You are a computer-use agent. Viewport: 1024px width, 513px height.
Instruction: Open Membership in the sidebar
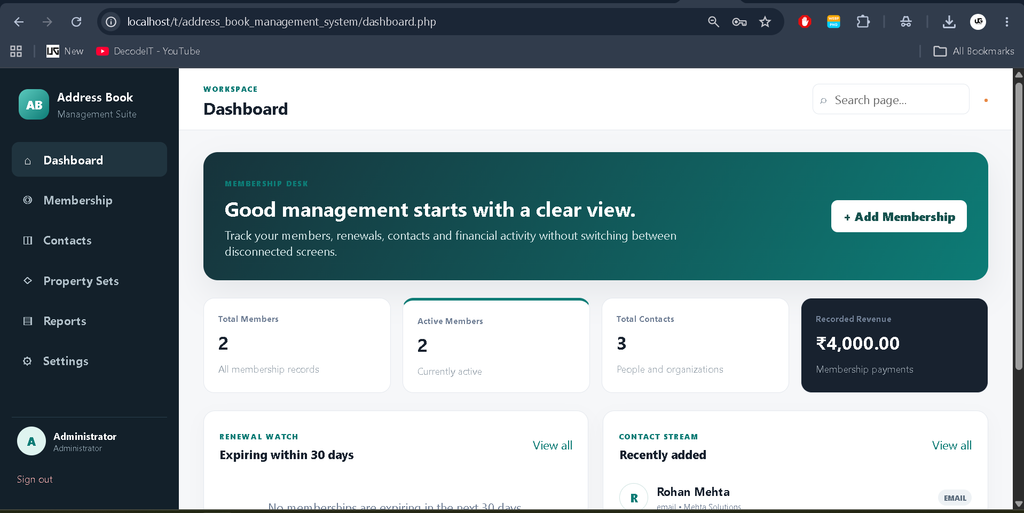tap(89, 200)
